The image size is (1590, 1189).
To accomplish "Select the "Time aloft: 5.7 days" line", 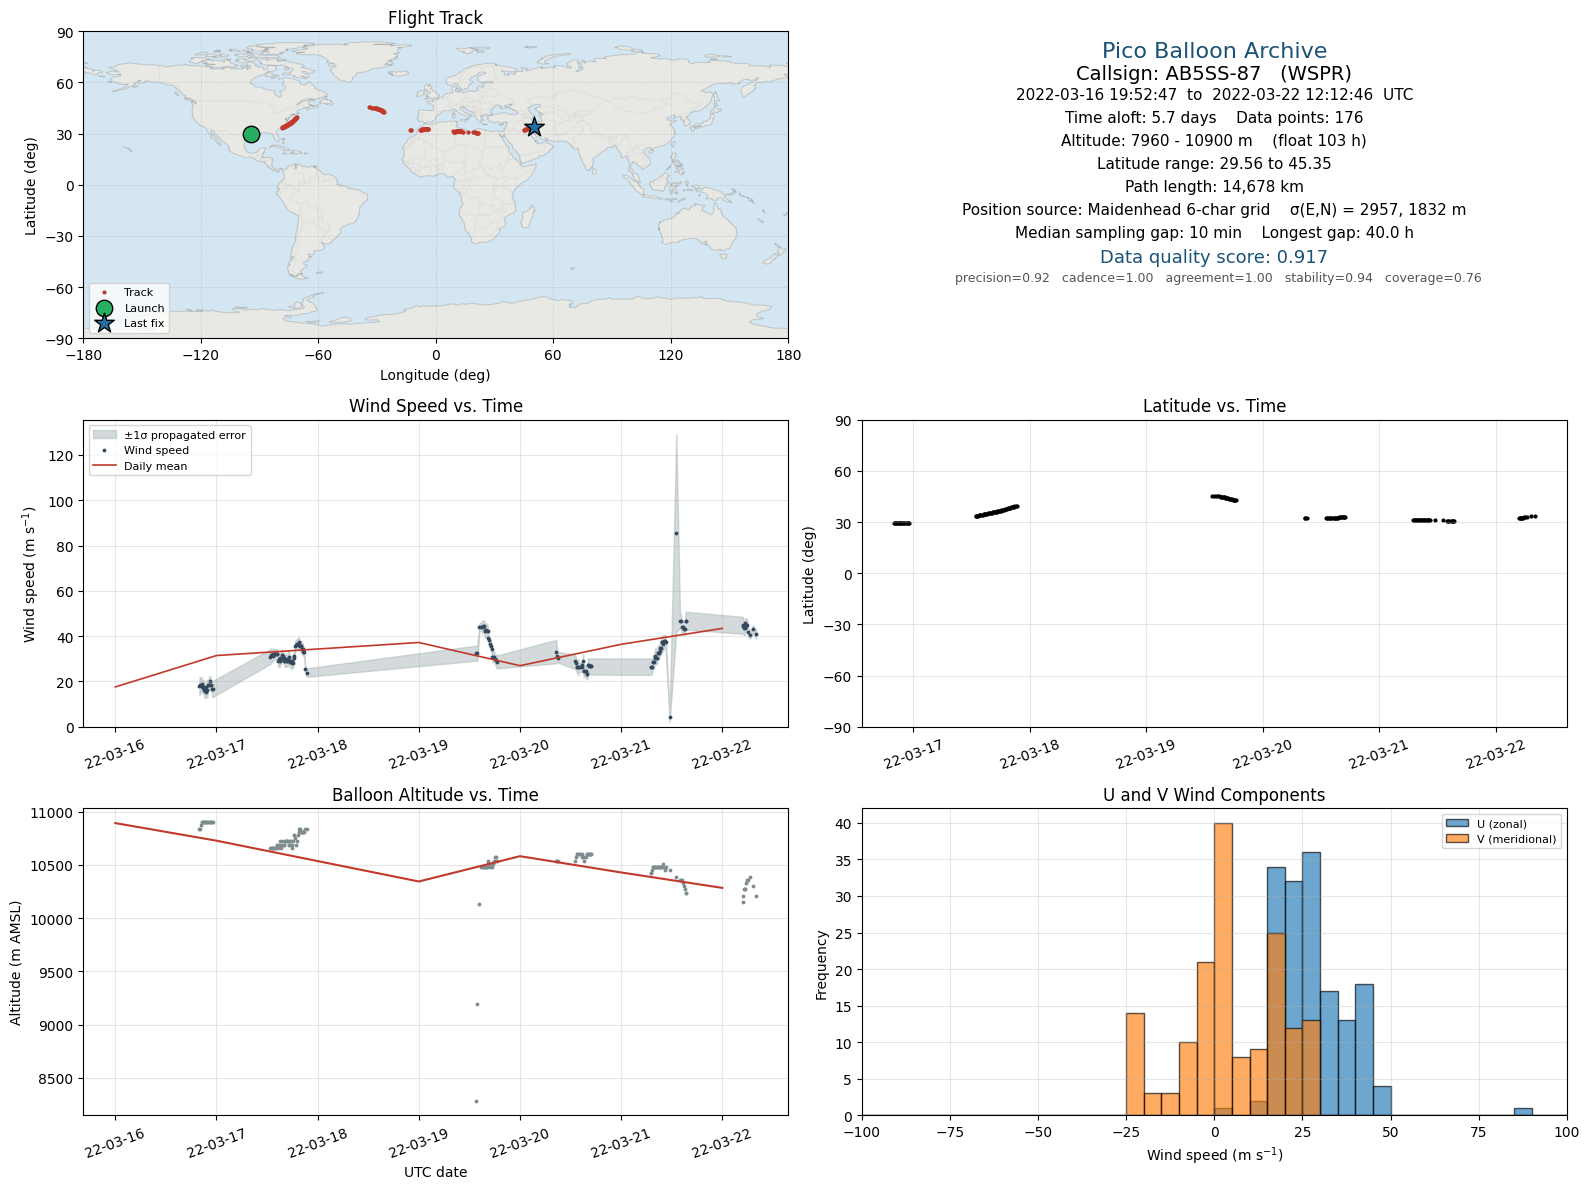I will pos(1214,118).
